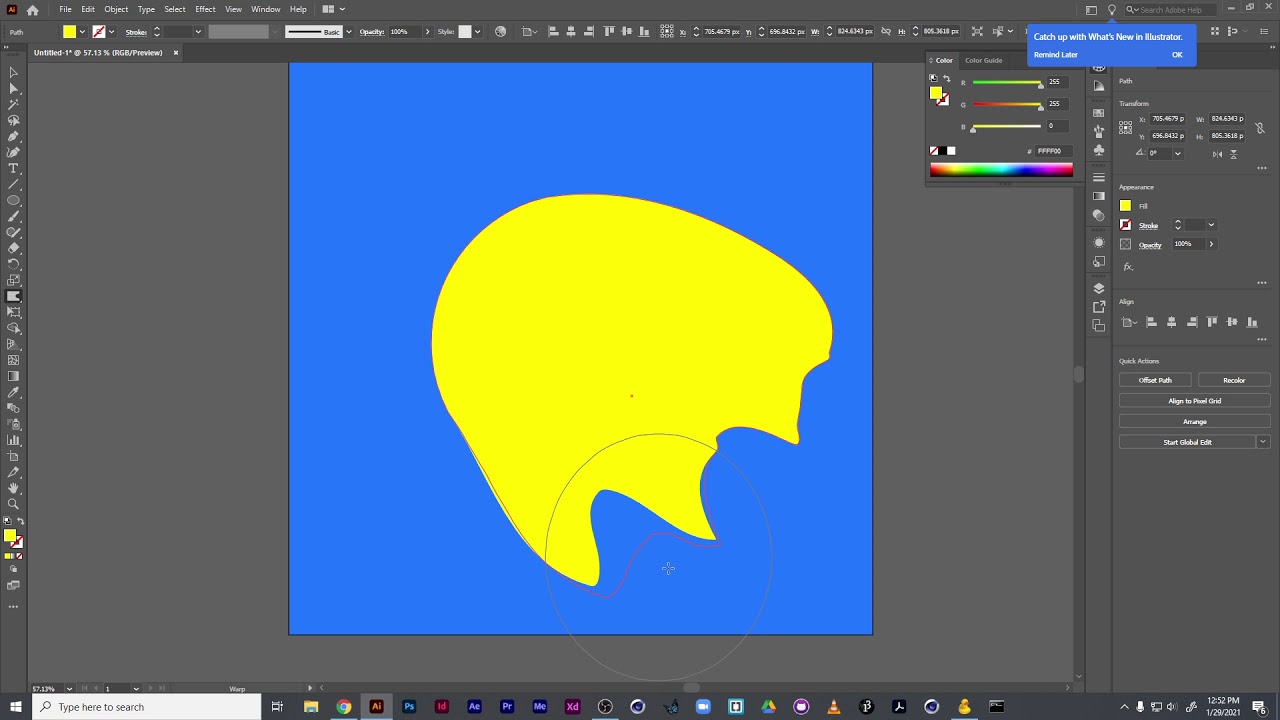Image resolution: width=1280 pixels, height=720 pixels.
Task: Select the None swatch in Color panel
Action: coord(934,151)
